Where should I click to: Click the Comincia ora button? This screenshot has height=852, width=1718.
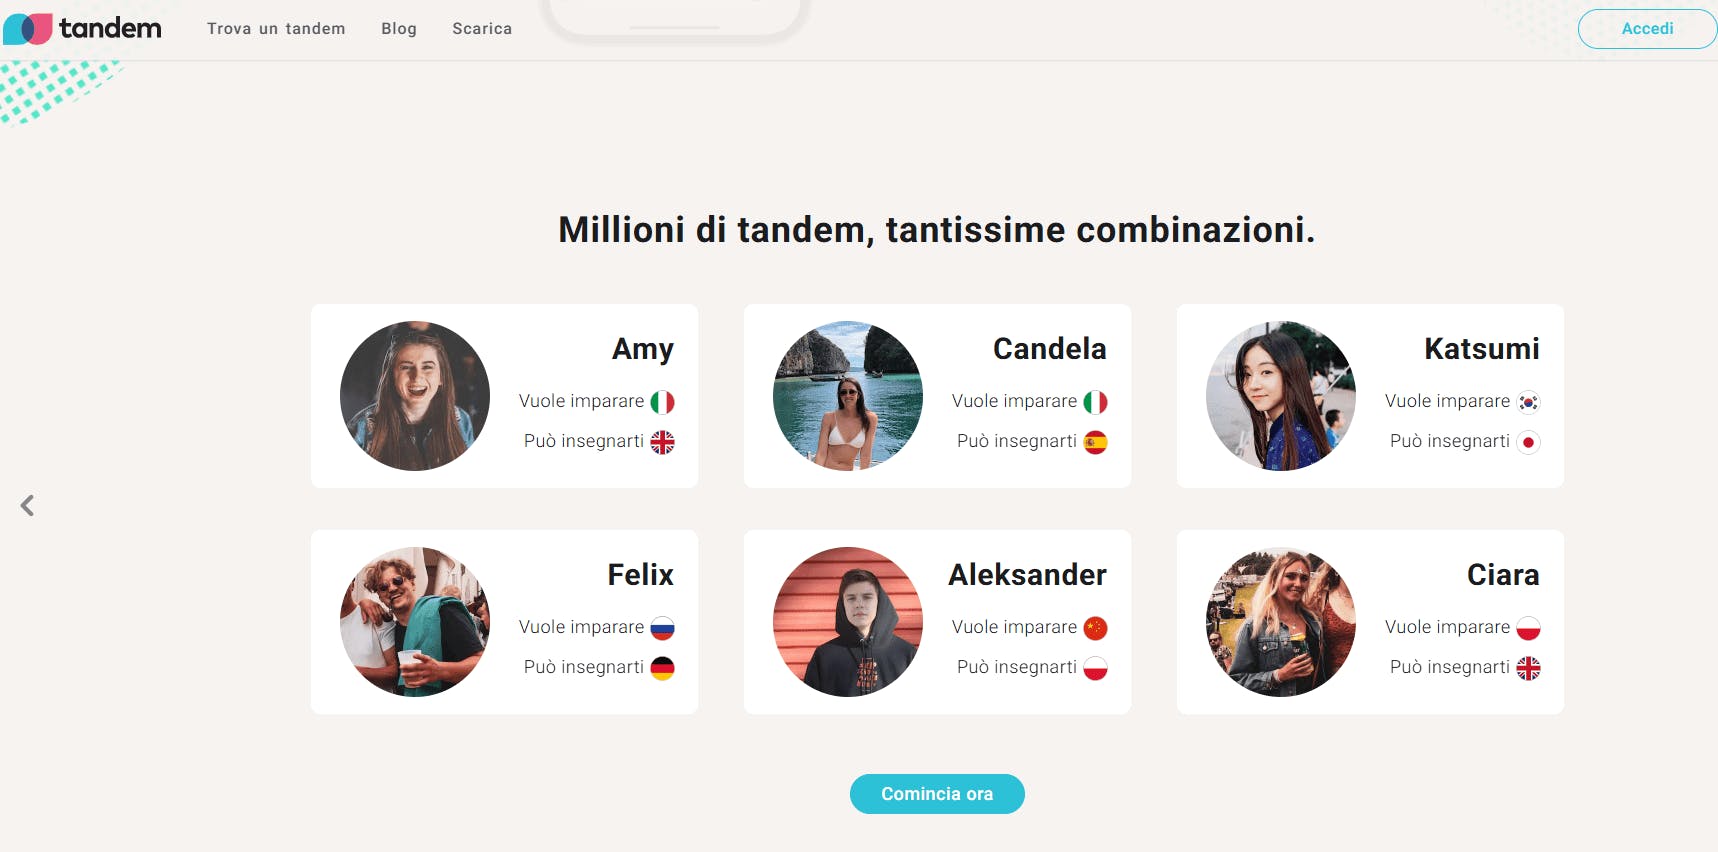[937, 794]
